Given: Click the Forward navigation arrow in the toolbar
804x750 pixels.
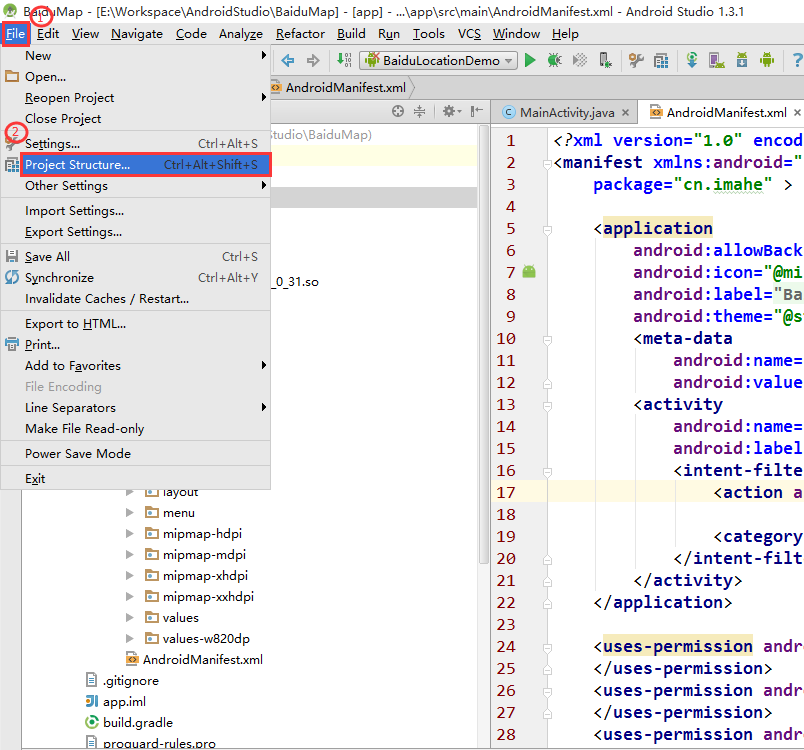Looking at the screenshot, I should click(313, 60).
